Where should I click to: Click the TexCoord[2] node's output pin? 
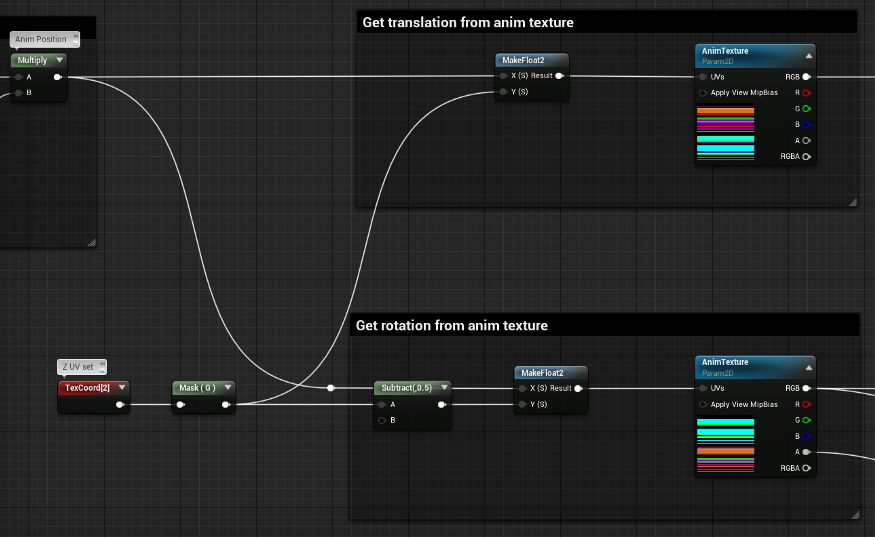[x=120, y=405]
